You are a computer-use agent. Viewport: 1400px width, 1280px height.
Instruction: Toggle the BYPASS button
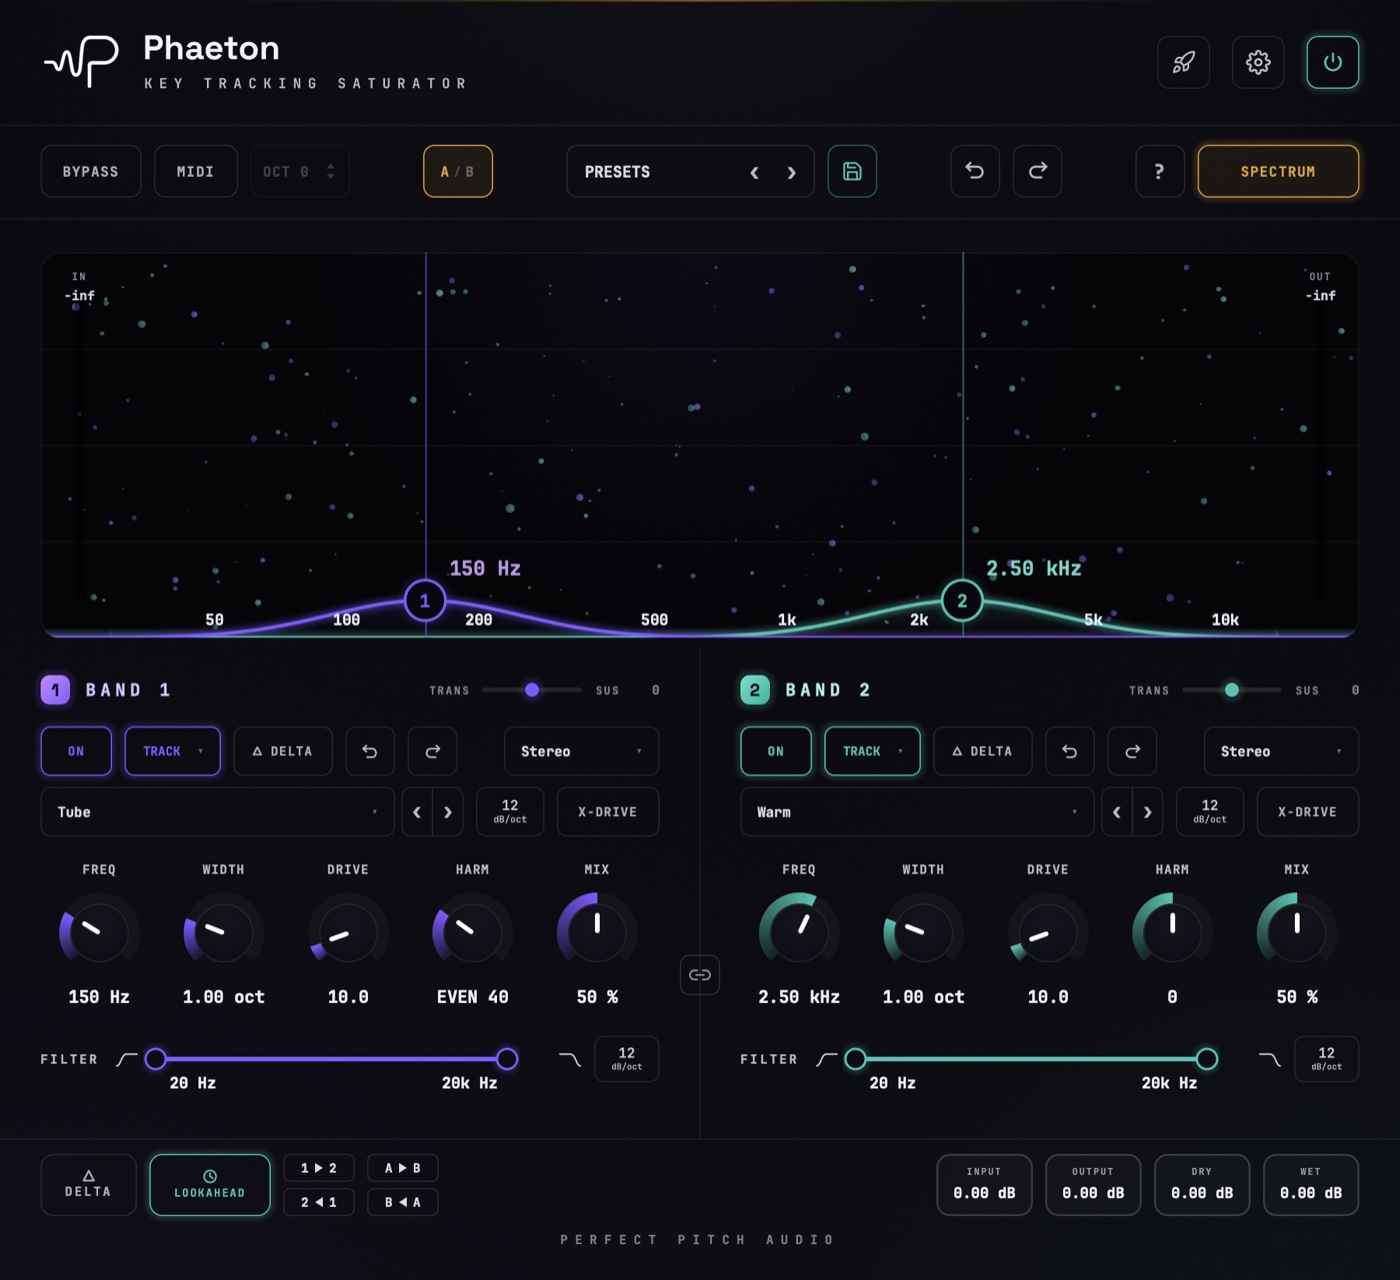(x=91, y=171)
